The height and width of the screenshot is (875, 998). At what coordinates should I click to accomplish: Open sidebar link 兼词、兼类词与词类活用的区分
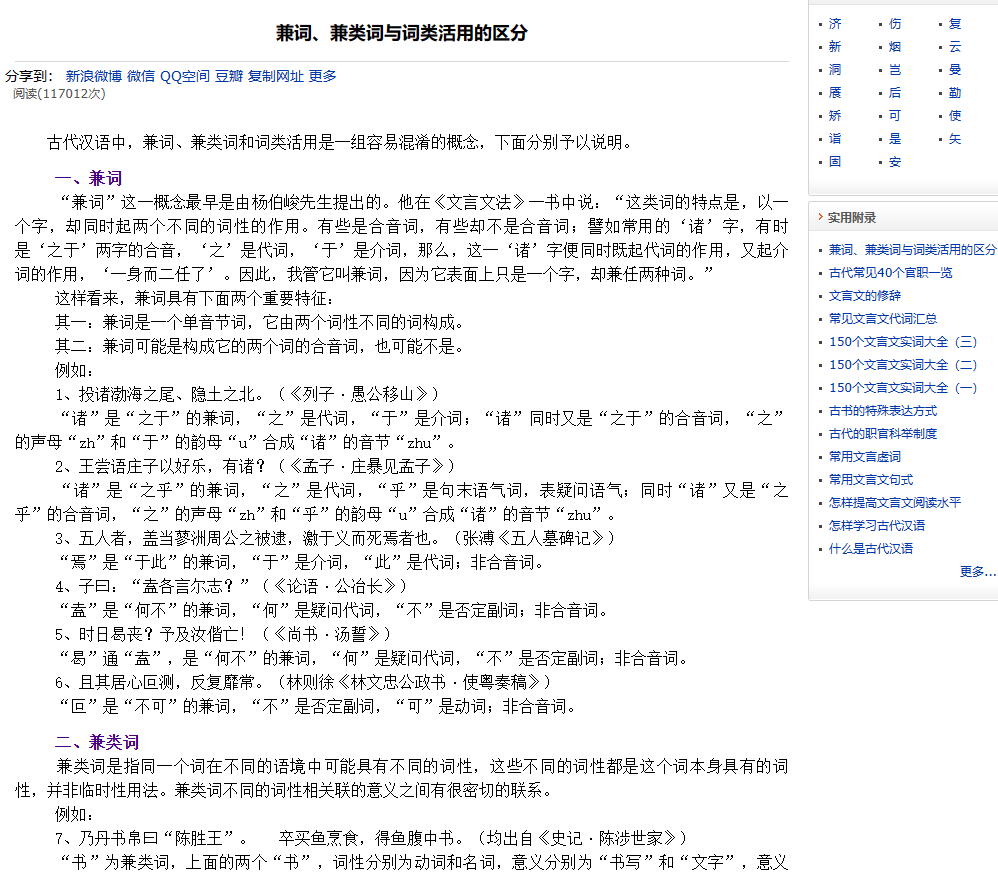[913, 250]
